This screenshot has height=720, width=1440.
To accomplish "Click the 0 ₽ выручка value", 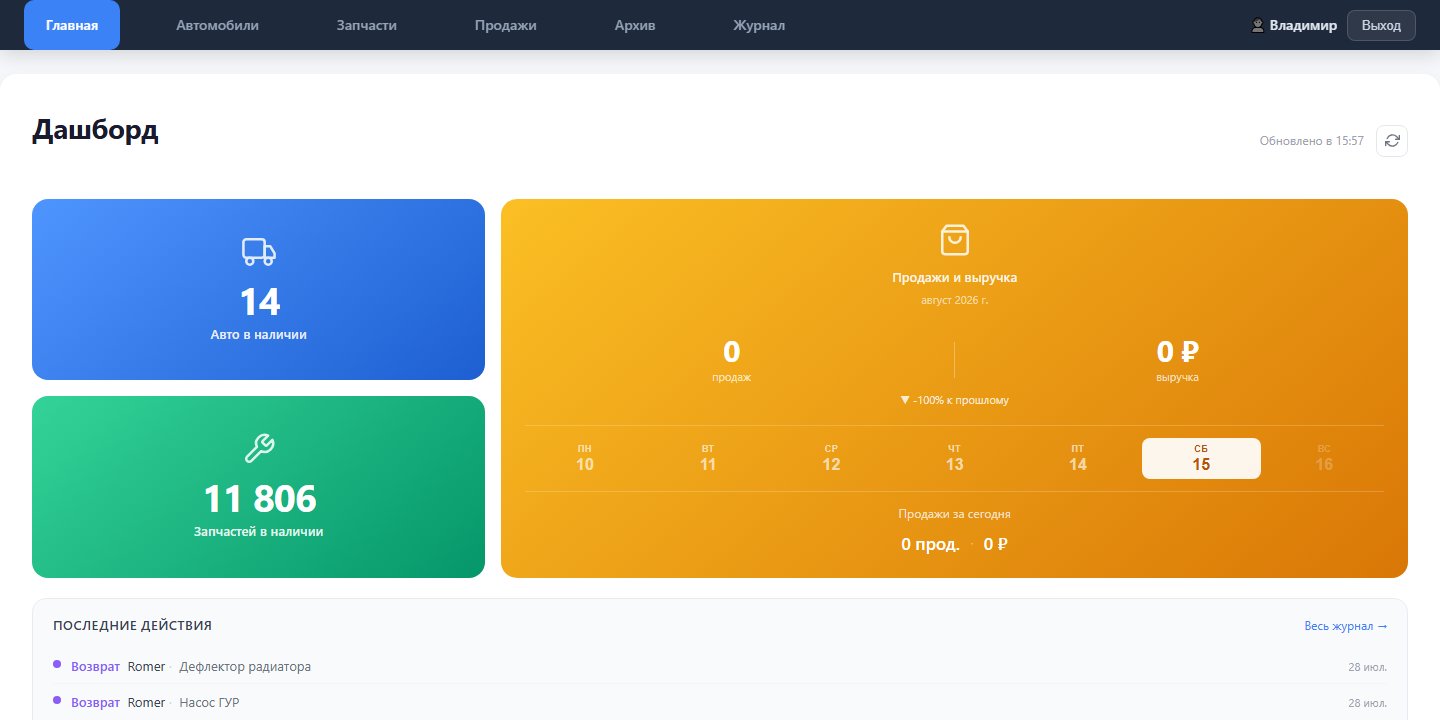I will [1177, 352].
